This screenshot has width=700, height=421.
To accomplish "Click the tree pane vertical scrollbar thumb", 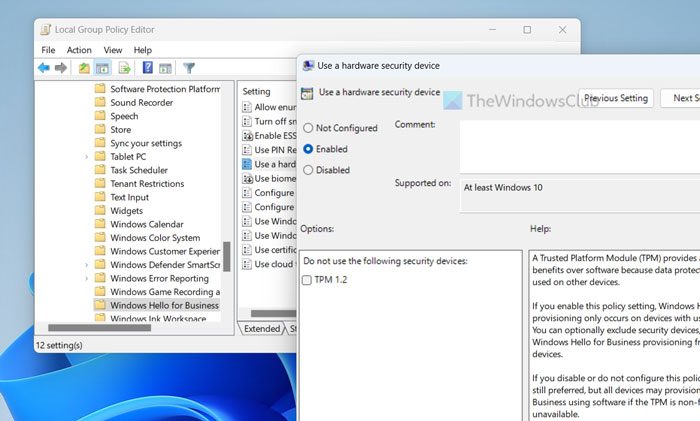I will point(227,257).
